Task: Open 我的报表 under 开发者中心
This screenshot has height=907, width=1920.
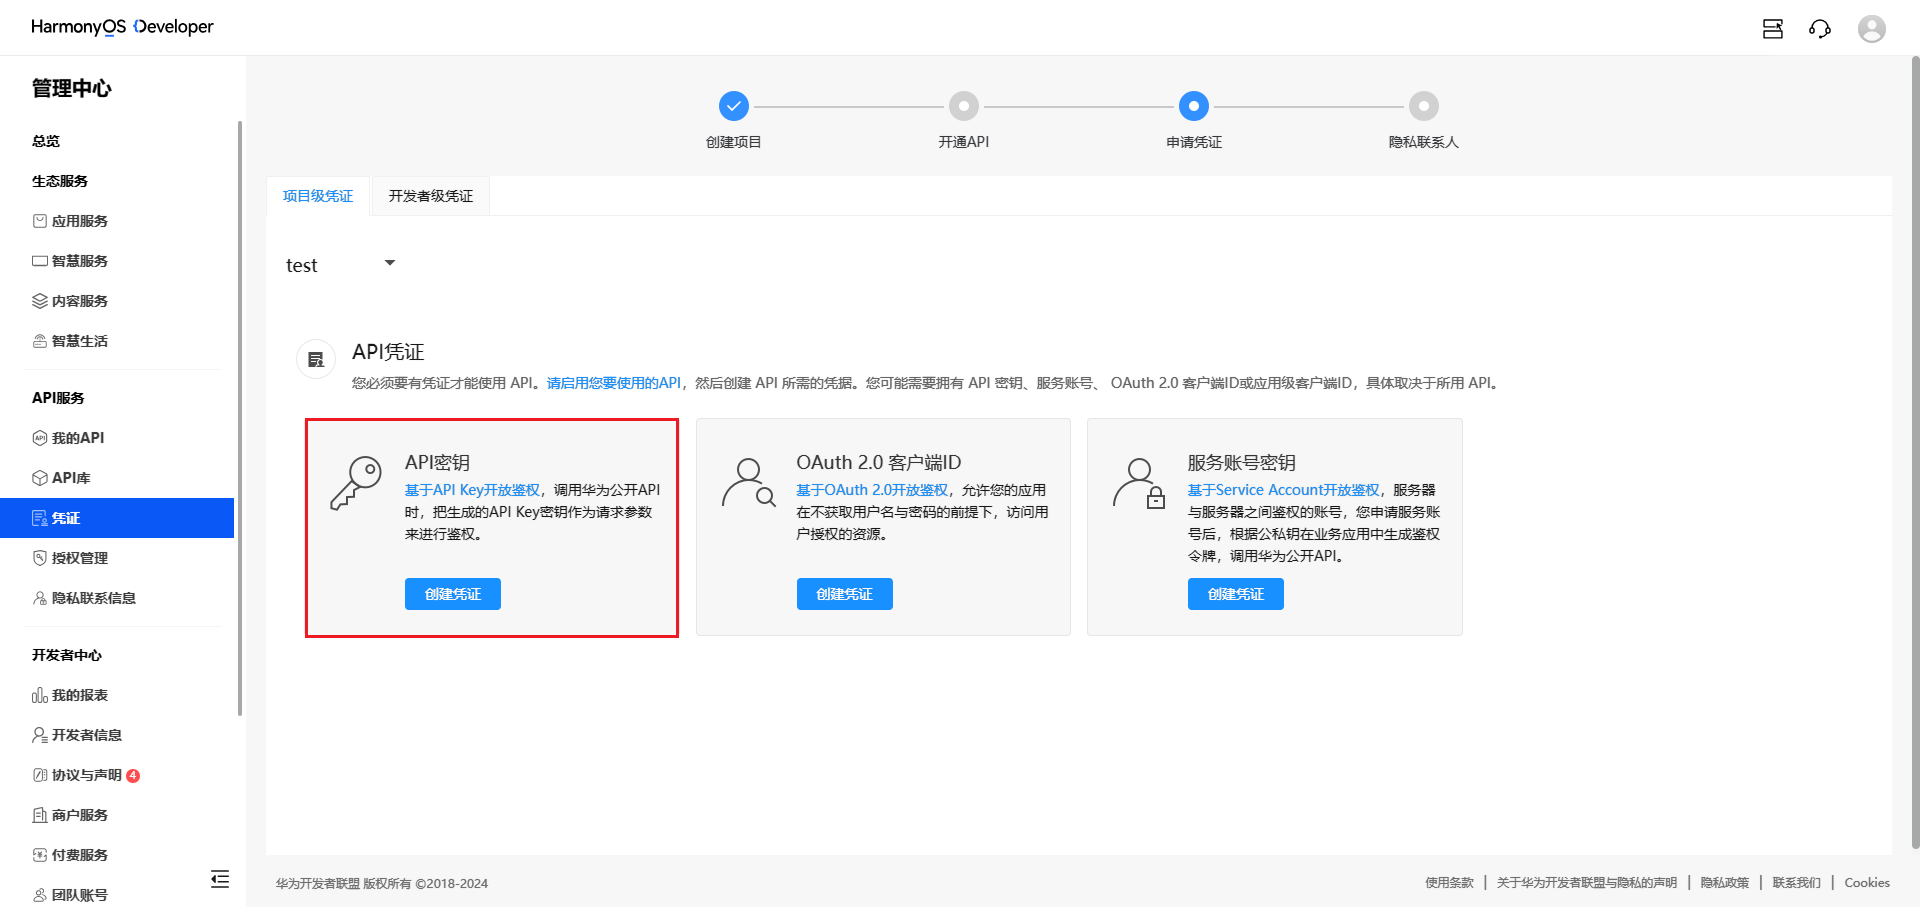Action: click(80, 694)
